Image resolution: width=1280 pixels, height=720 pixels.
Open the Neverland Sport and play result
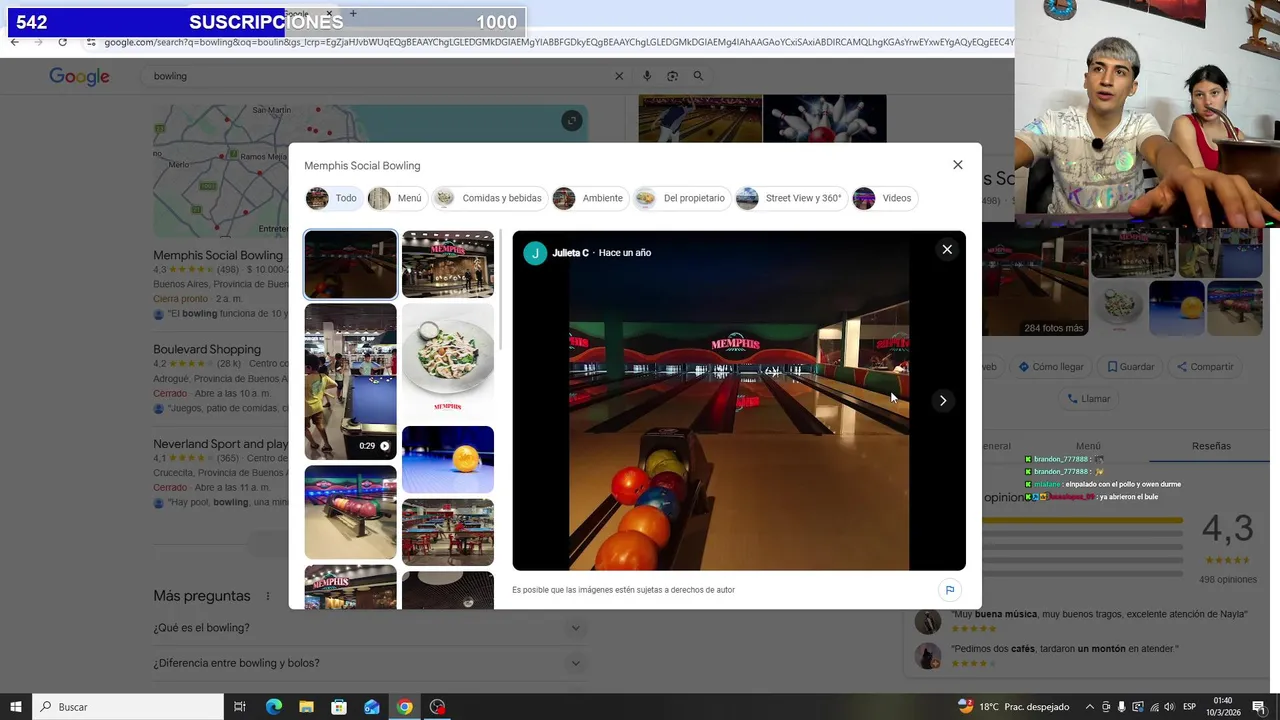pos(220,443)
